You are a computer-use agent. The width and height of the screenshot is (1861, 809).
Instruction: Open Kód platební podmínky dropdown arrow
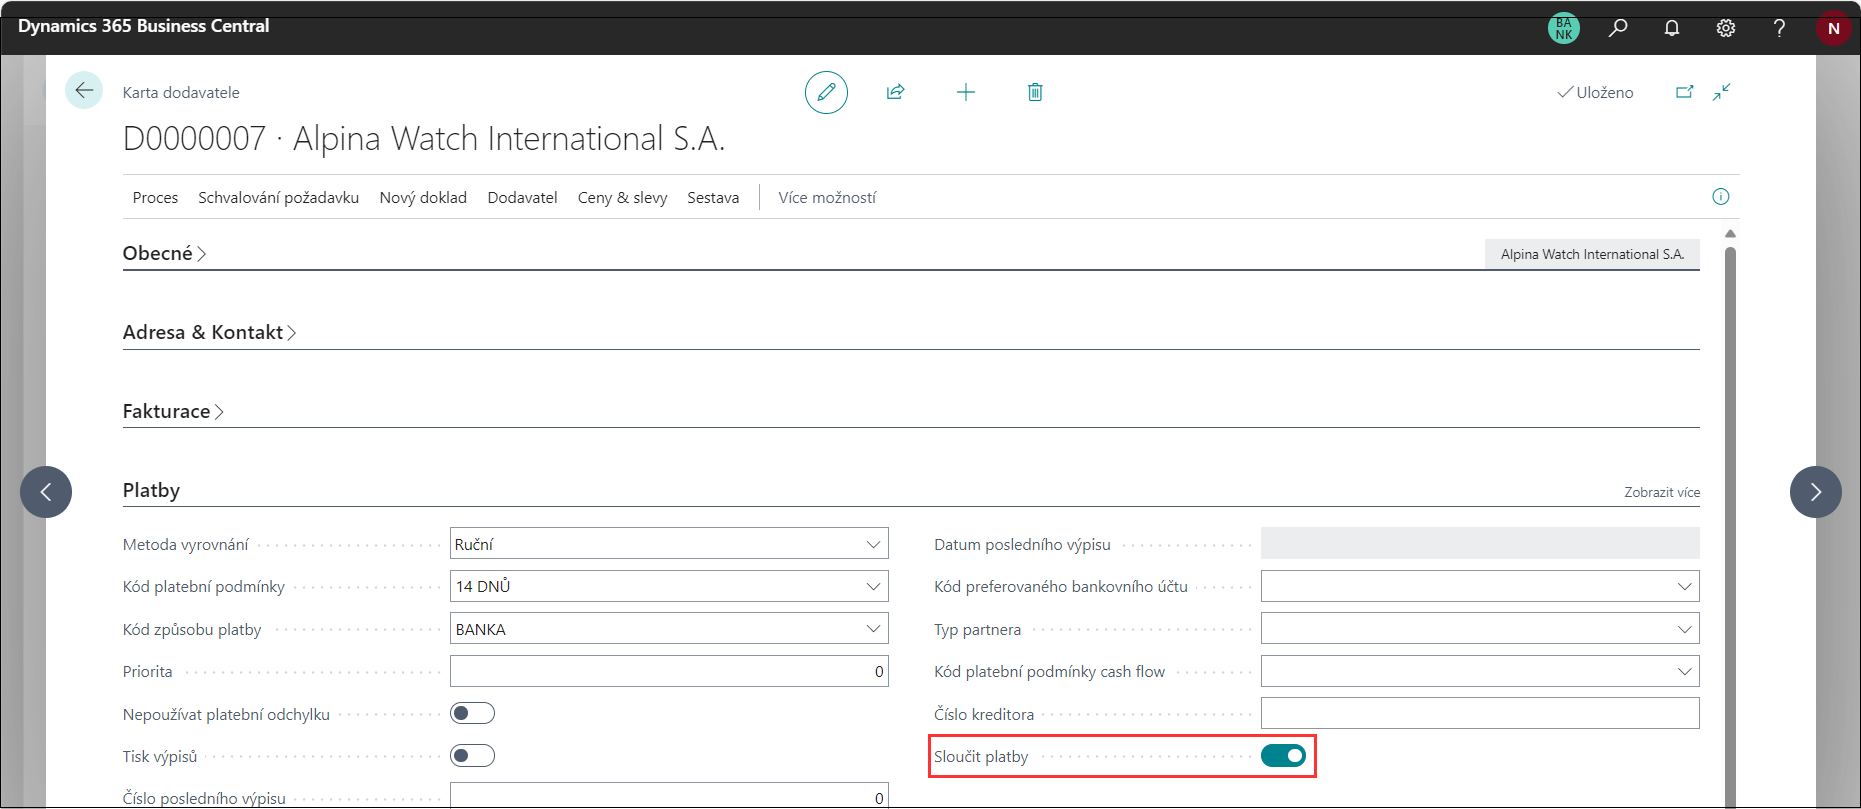coord(873,586)
